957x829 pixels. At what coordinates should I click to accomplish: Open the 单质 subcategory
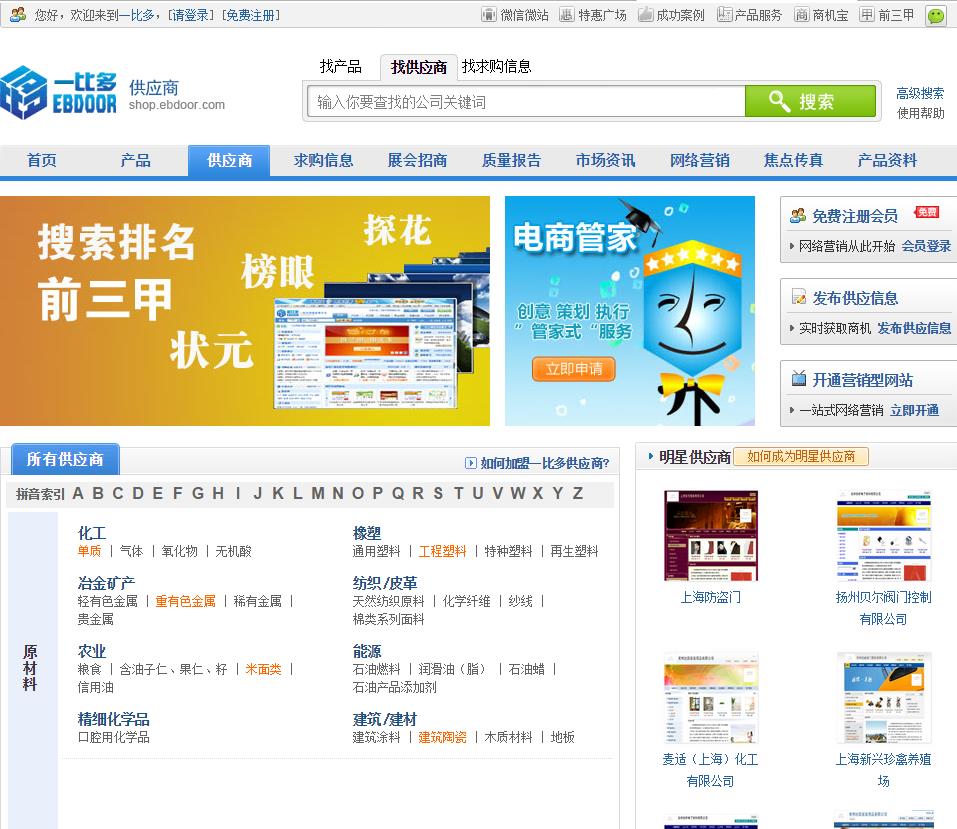pos(89,551)
